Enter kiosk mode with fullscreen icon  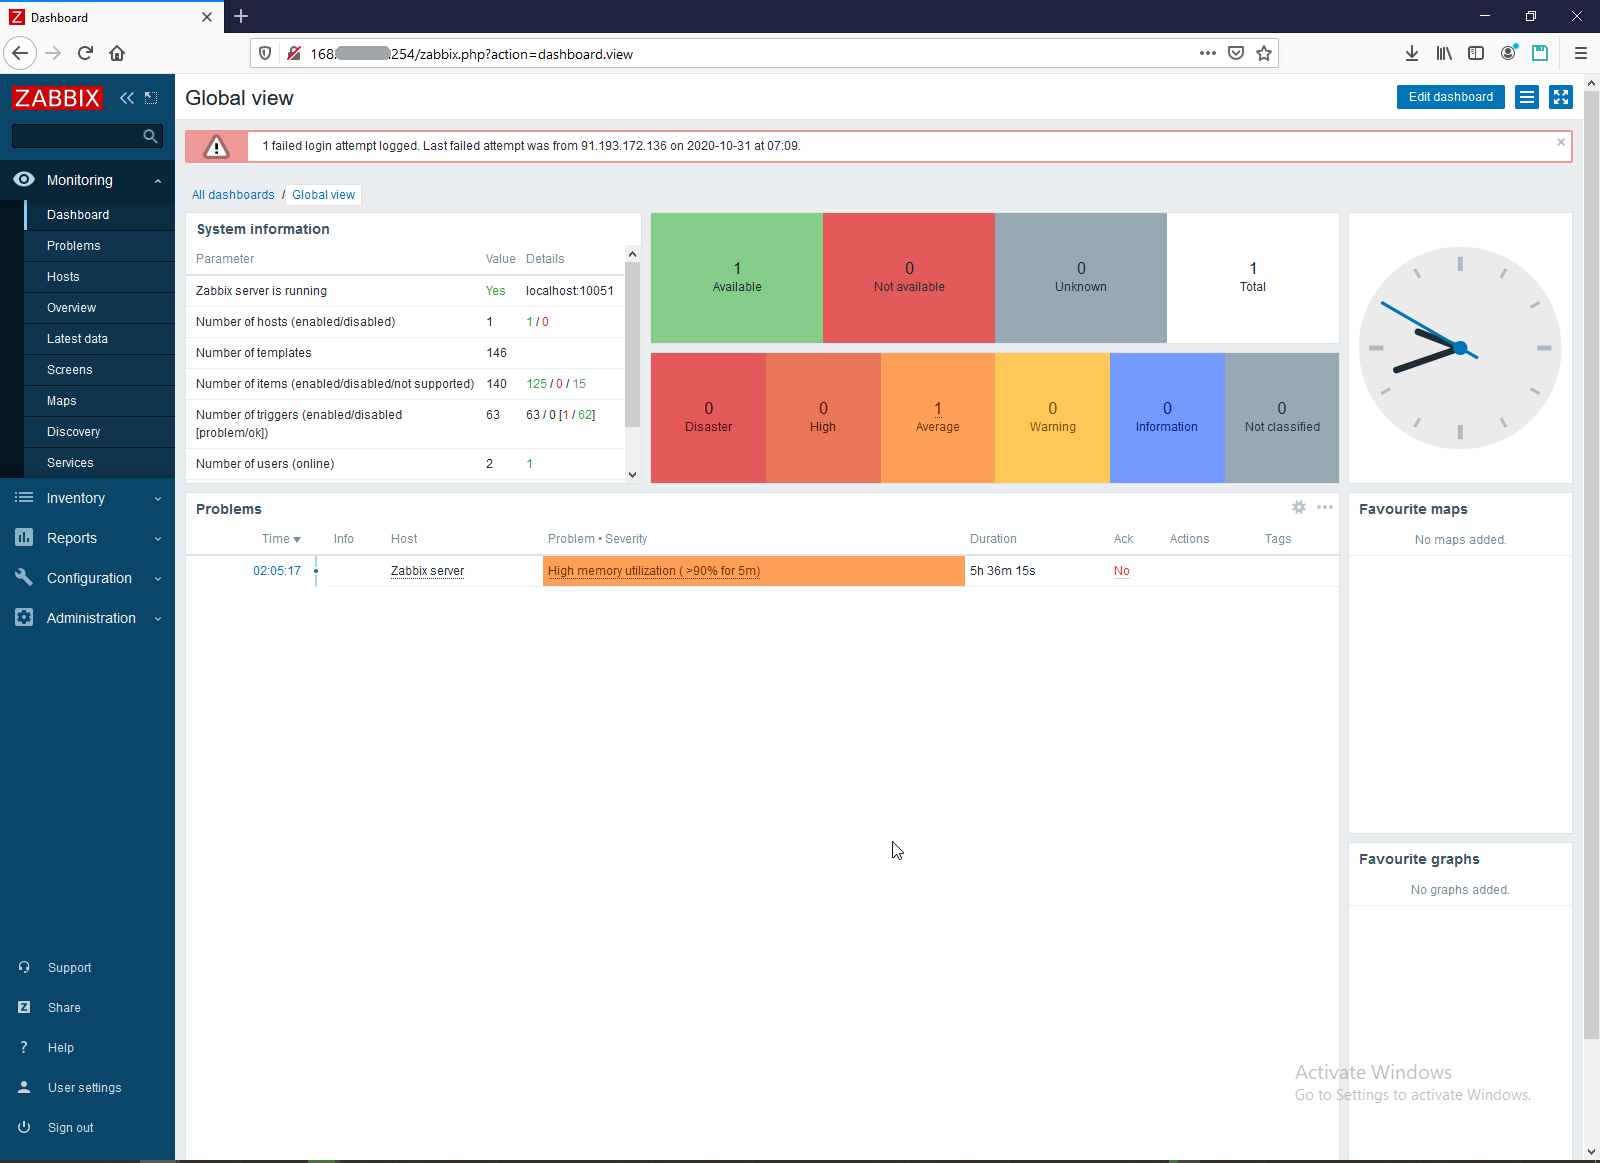[x=1561, y=97]
